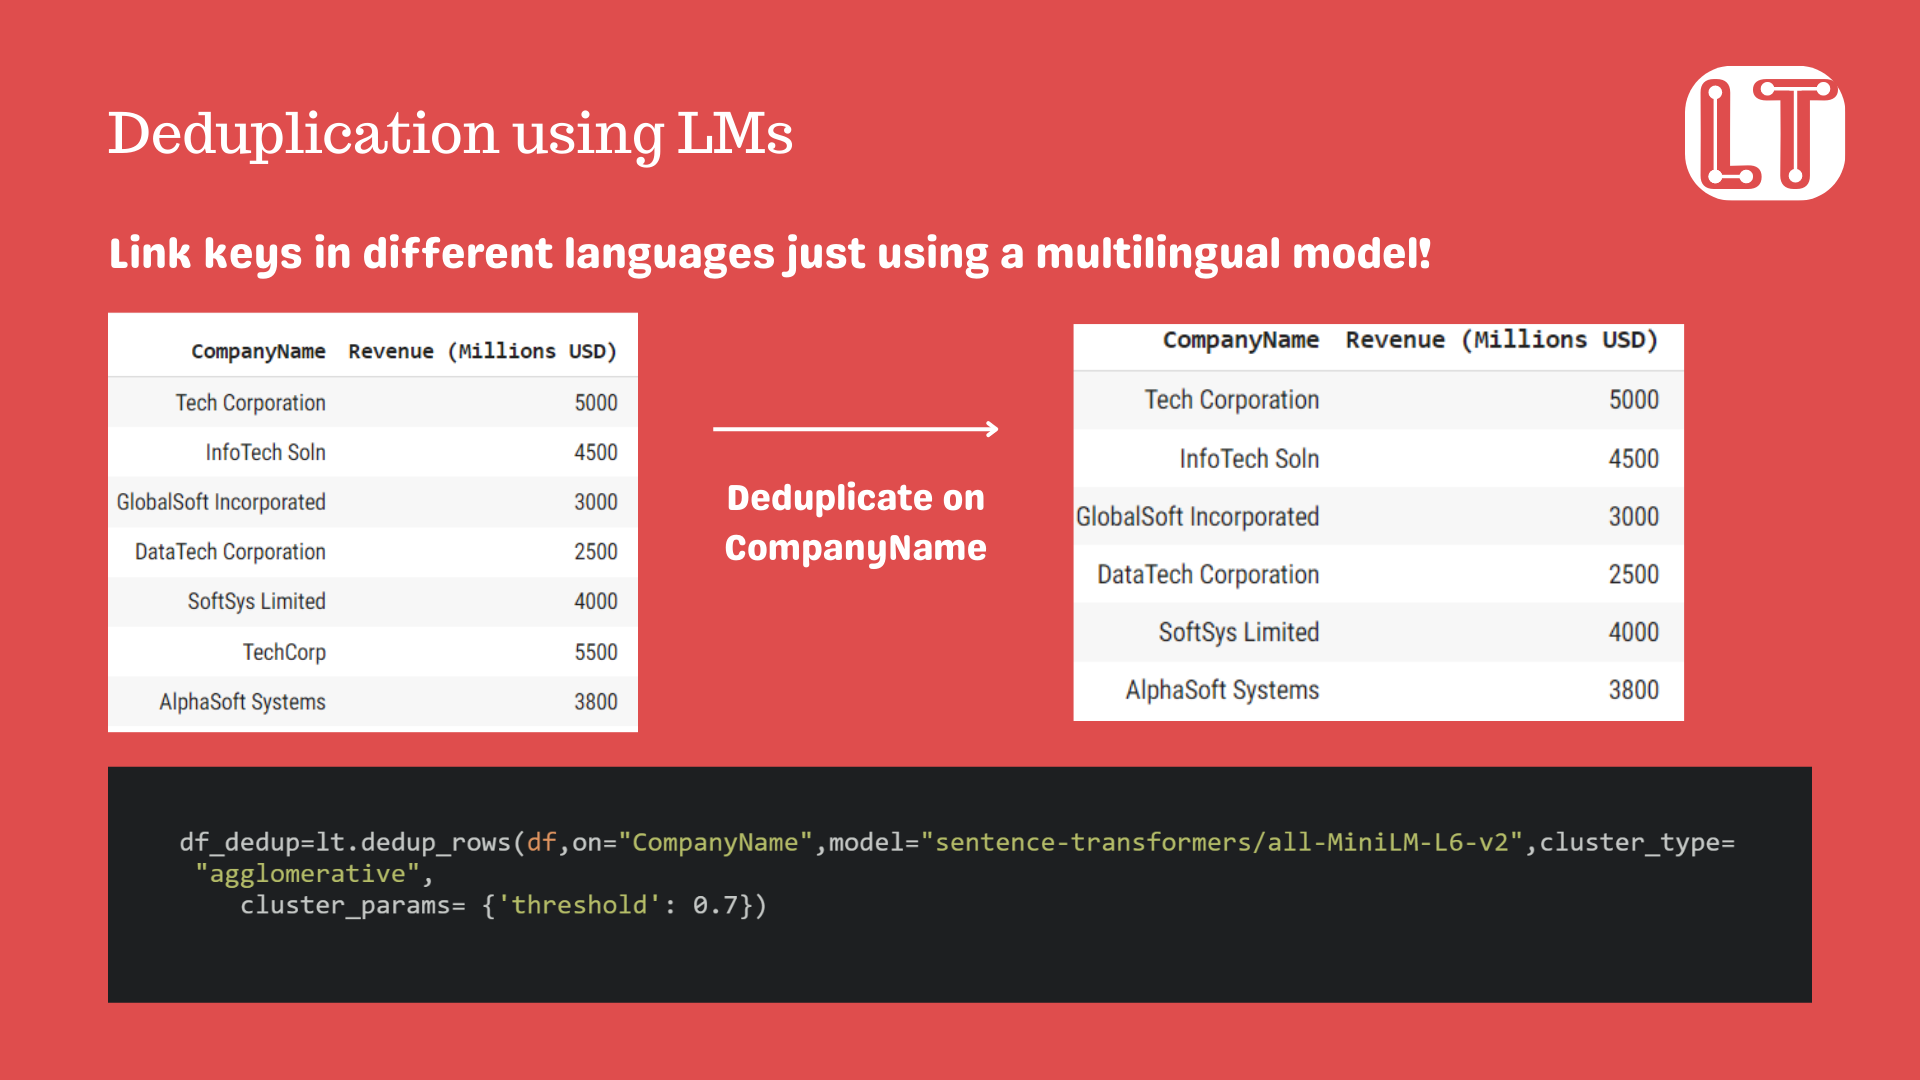Screen dimensions: 1920x1080
Task: Select 'TechCorp' row in left table
Action: [x=284, y=652]
